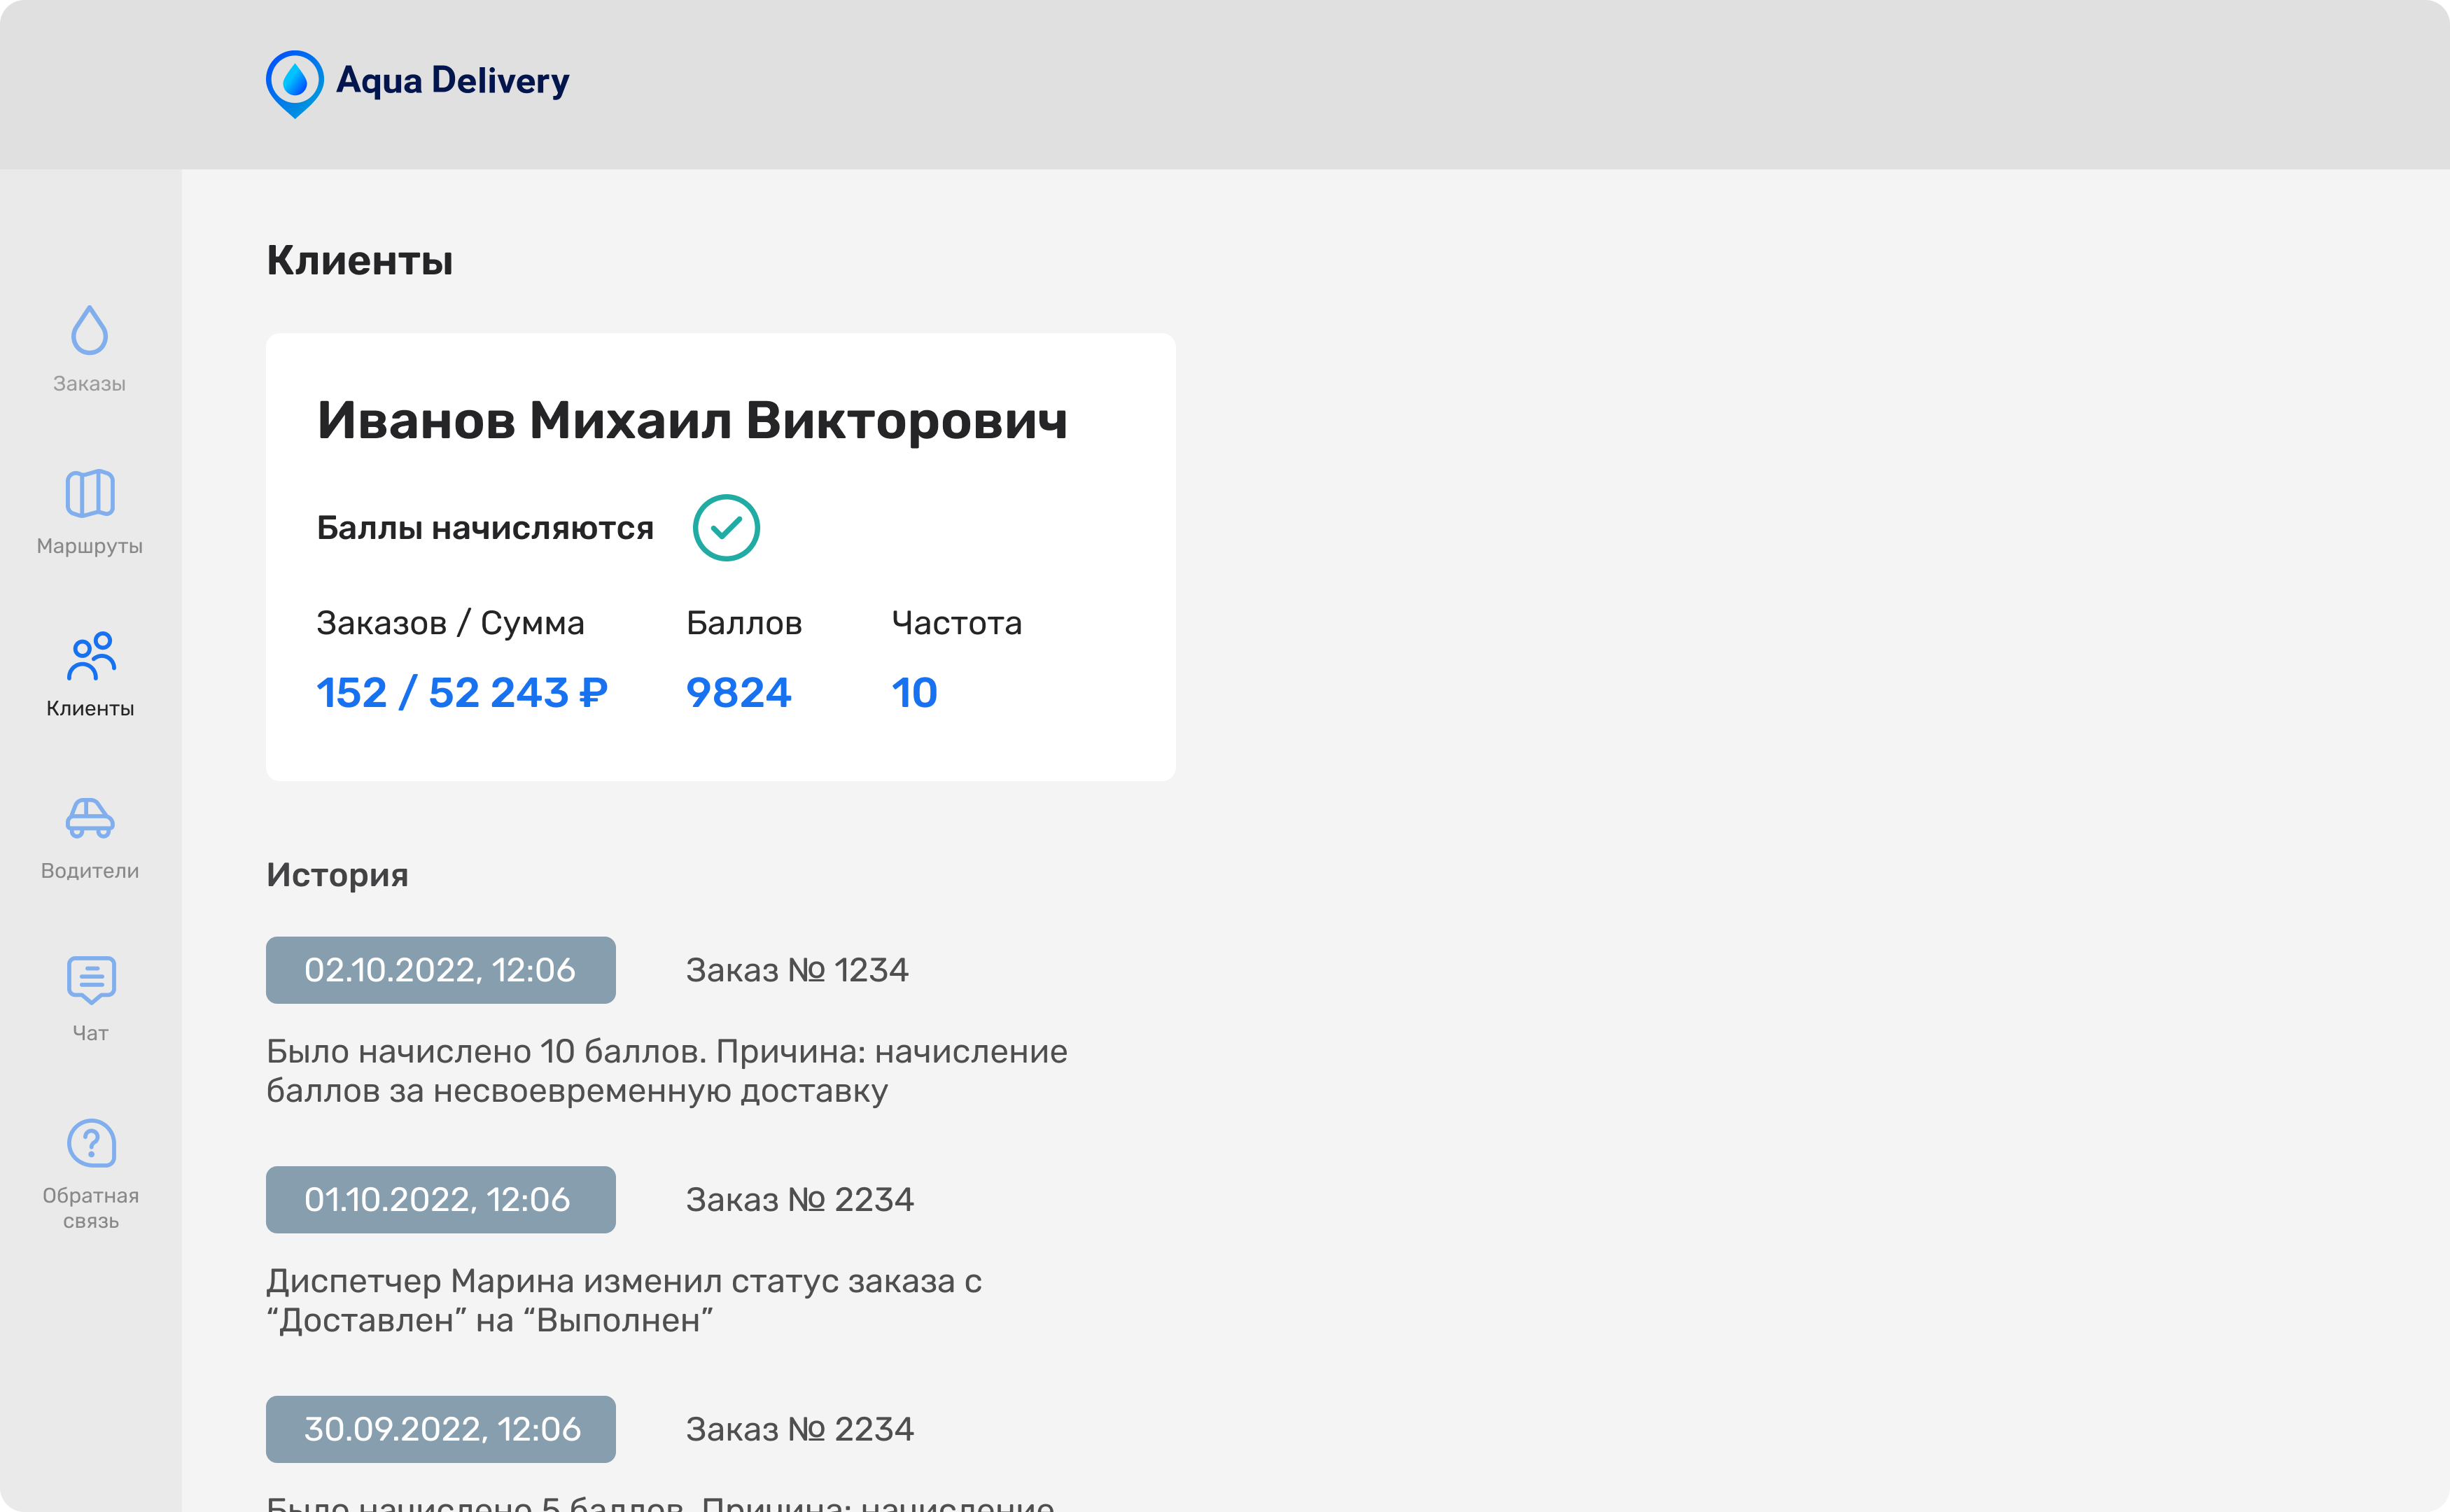Select the 01.10.2022, 12:06 date badge
The image size is (2450, 1512).
click(x=440, y=1199)
